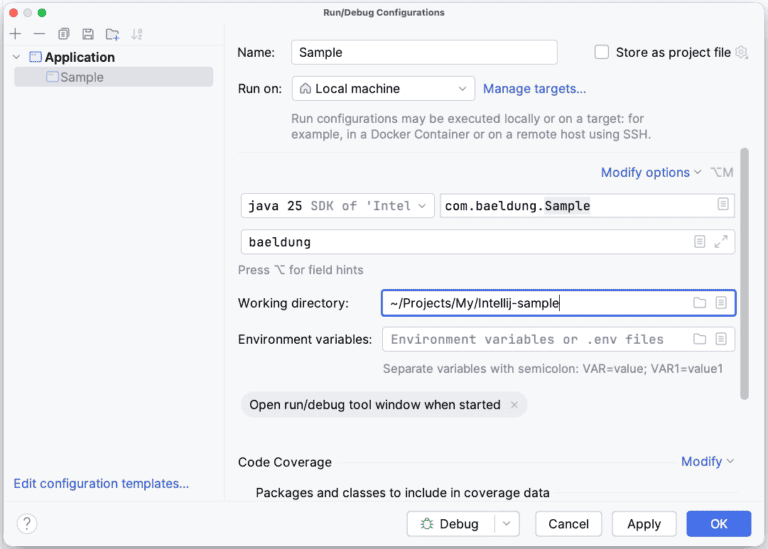Browse for main class using list icon
Viewport: 768px width, 549px height.
point(723,204)
